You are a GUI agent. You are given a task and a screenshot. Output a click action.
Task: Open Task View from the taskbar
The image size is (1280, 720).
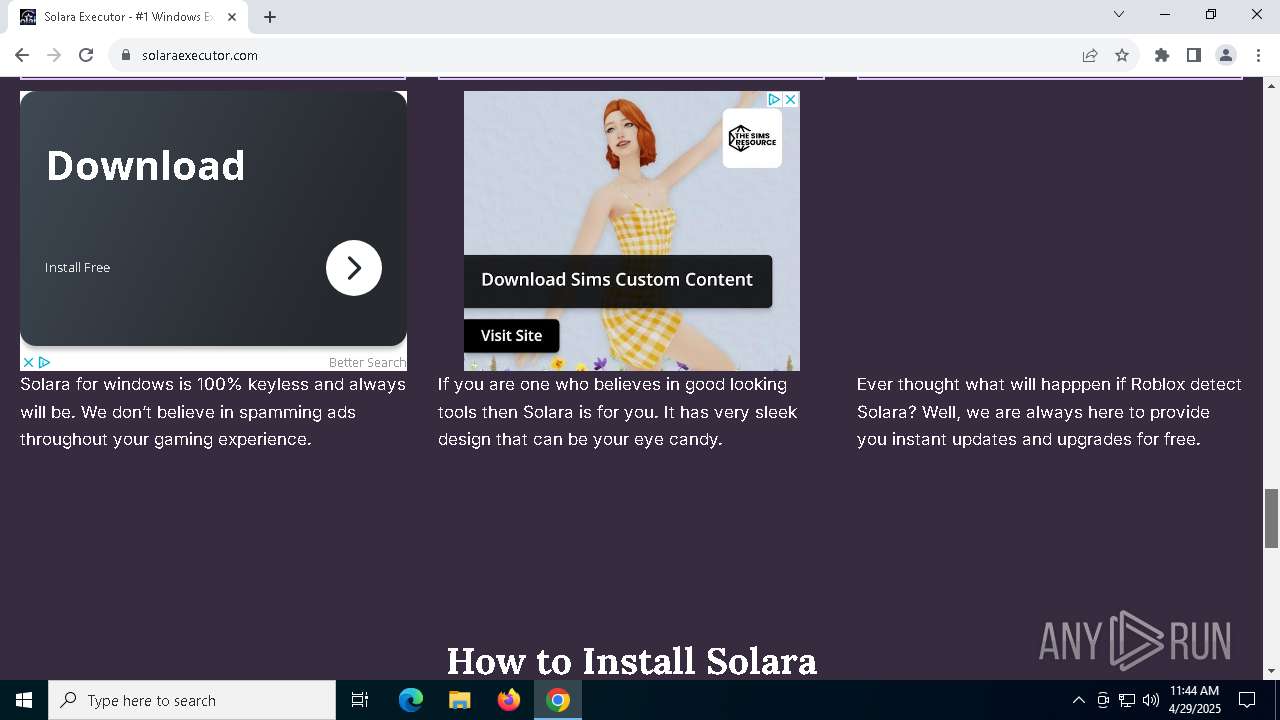360,700
